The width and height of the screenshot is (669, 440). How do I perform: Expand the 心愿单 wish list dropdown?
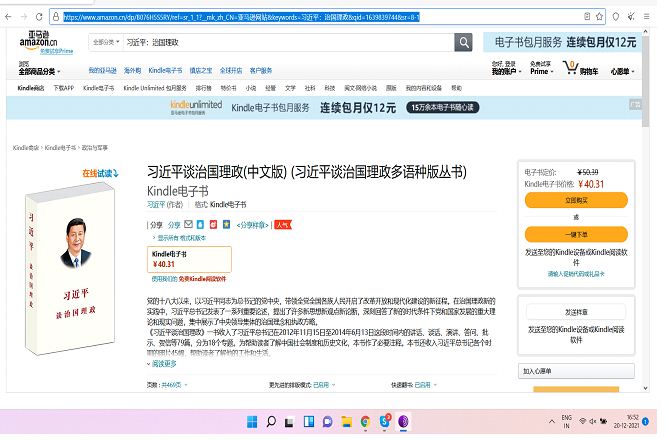(622, 71)
